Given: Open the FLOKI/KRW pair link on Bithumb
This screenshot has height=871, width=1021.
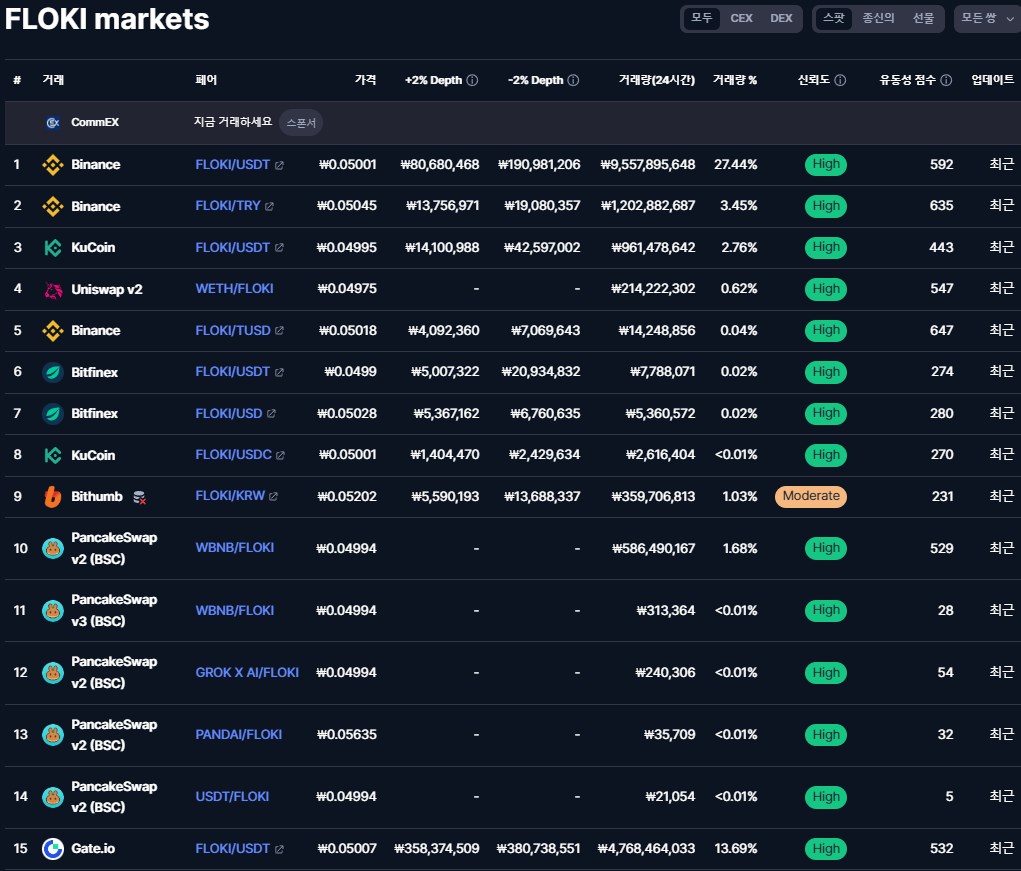Looking at the screenshot, I should (230, 496).
